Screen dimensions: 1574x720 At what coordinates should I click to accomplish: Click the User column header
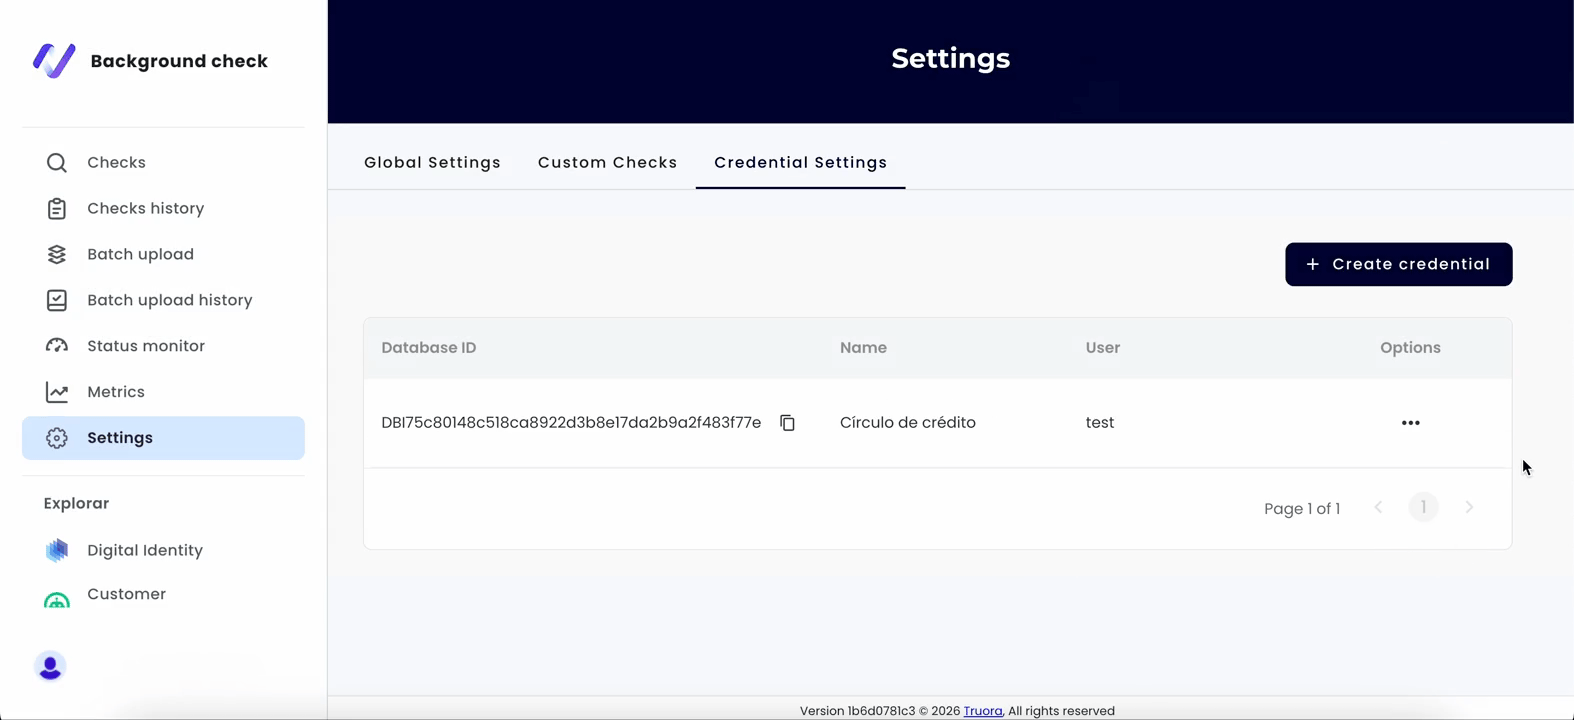(x=1102, y=348)
